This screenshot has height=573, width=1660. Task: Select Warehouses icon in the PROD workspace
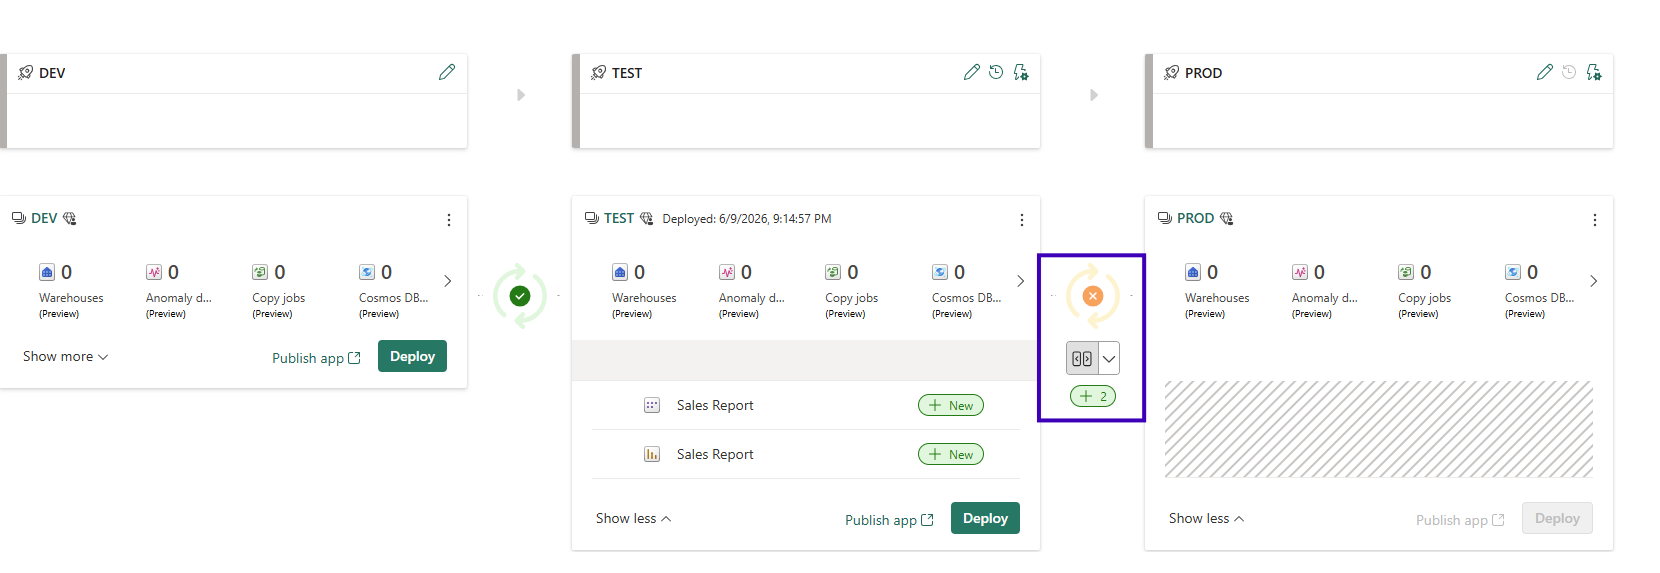[x=1193, y=272]
